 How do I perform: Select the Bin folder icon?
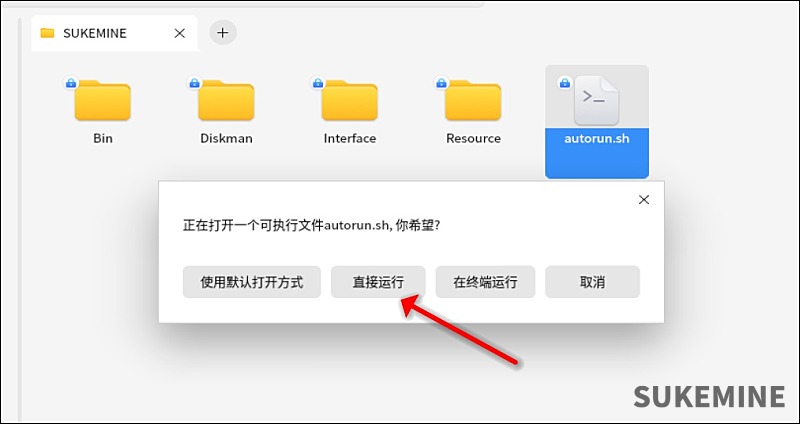coord(103,101)
